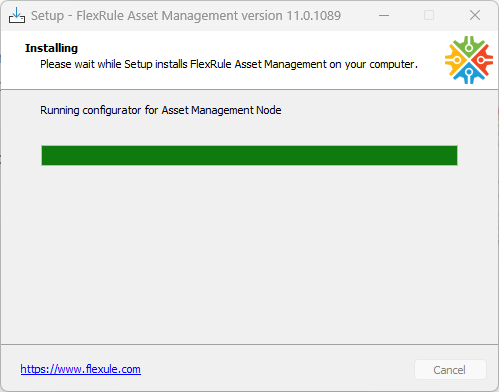This screenshot has height=392, width=499.
Task: Select the yellow left segment of FlexRule logo
Action: (x=455, y=60)
